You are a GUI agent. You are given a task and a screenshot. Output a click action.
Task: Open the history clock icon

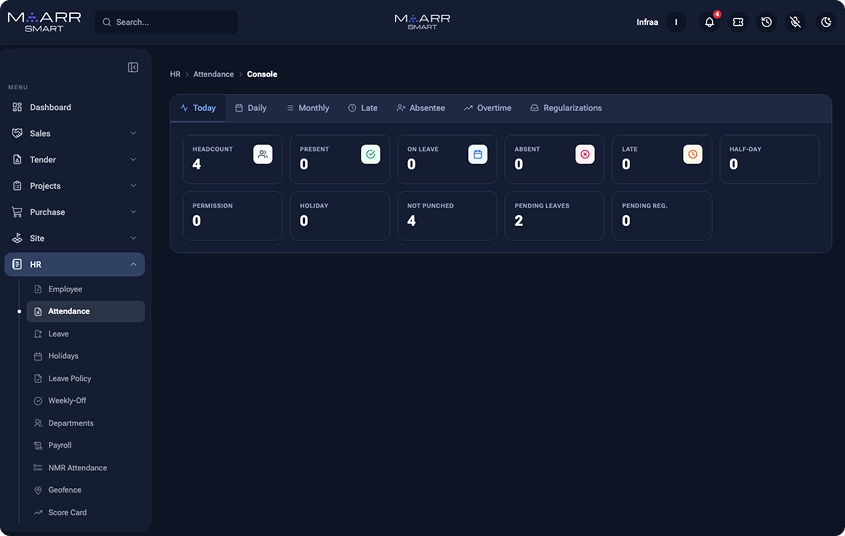(x=766, y=22)
